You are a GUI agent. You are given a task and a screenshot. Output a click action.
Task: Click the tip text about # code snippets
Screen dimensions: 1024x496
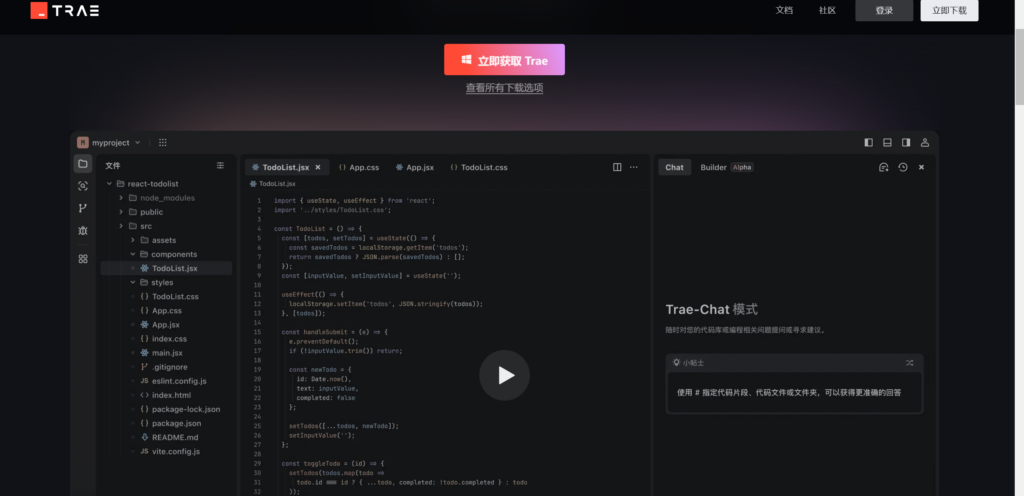(x=790, y=393)
